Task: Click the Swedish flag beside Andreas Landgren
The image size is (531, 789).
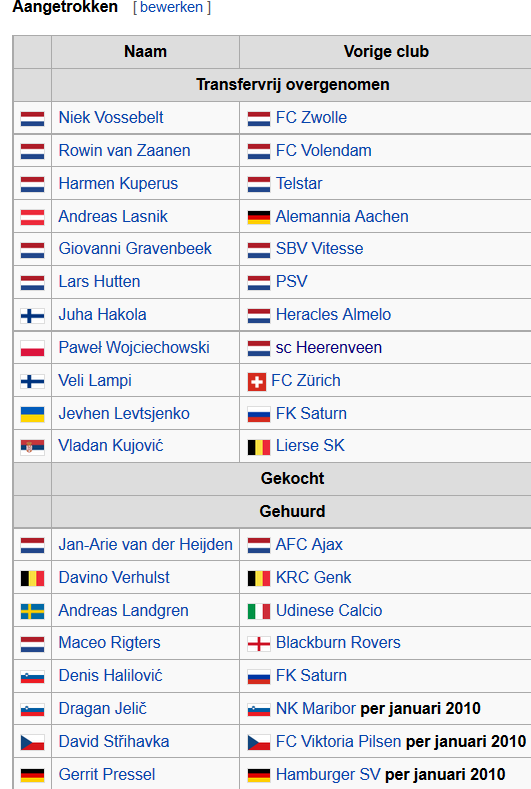Action: point(32,611)
